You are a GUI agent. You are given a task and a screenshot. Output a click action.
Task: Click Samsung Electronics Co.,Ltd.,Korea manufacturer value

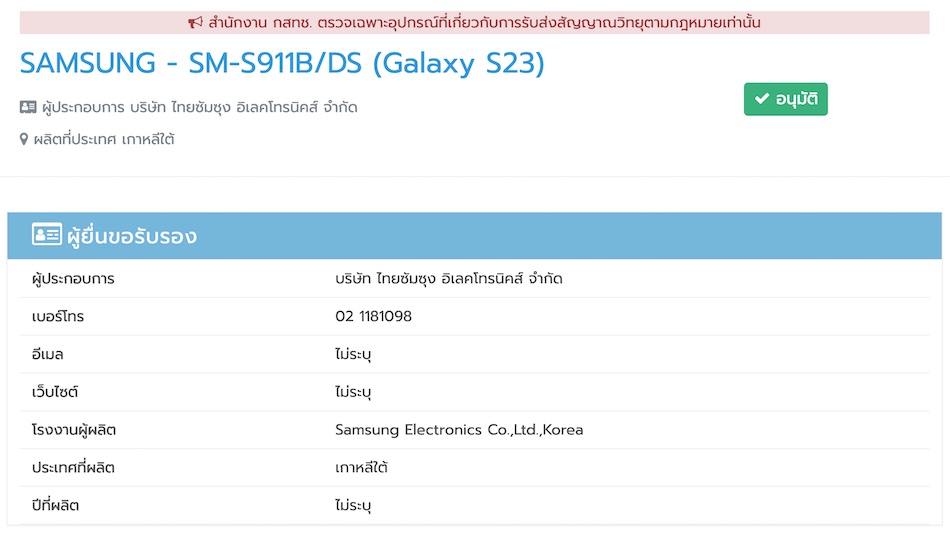point(459,430)
